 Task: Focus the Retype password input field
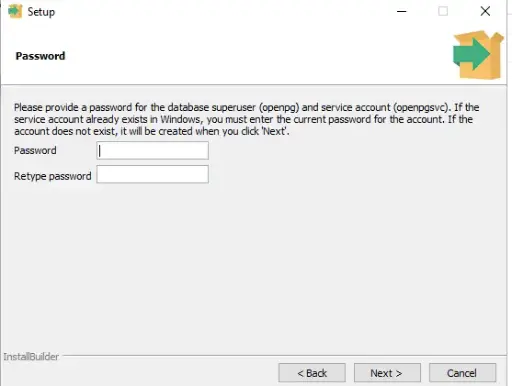153,174
